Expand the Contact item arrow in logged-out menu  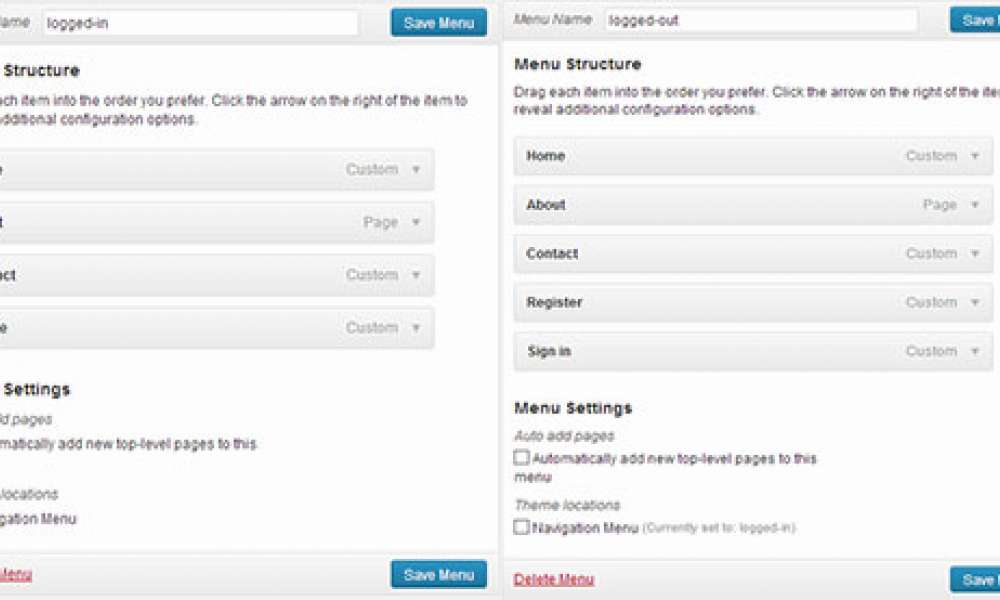click(x=976, y=254)
